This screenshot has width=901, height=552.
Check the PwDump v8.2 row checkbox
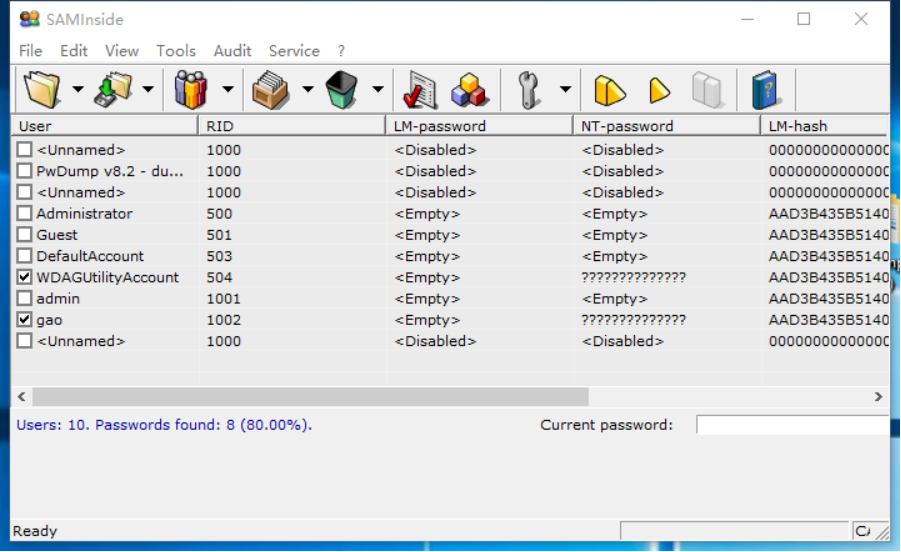click(24, 171)
